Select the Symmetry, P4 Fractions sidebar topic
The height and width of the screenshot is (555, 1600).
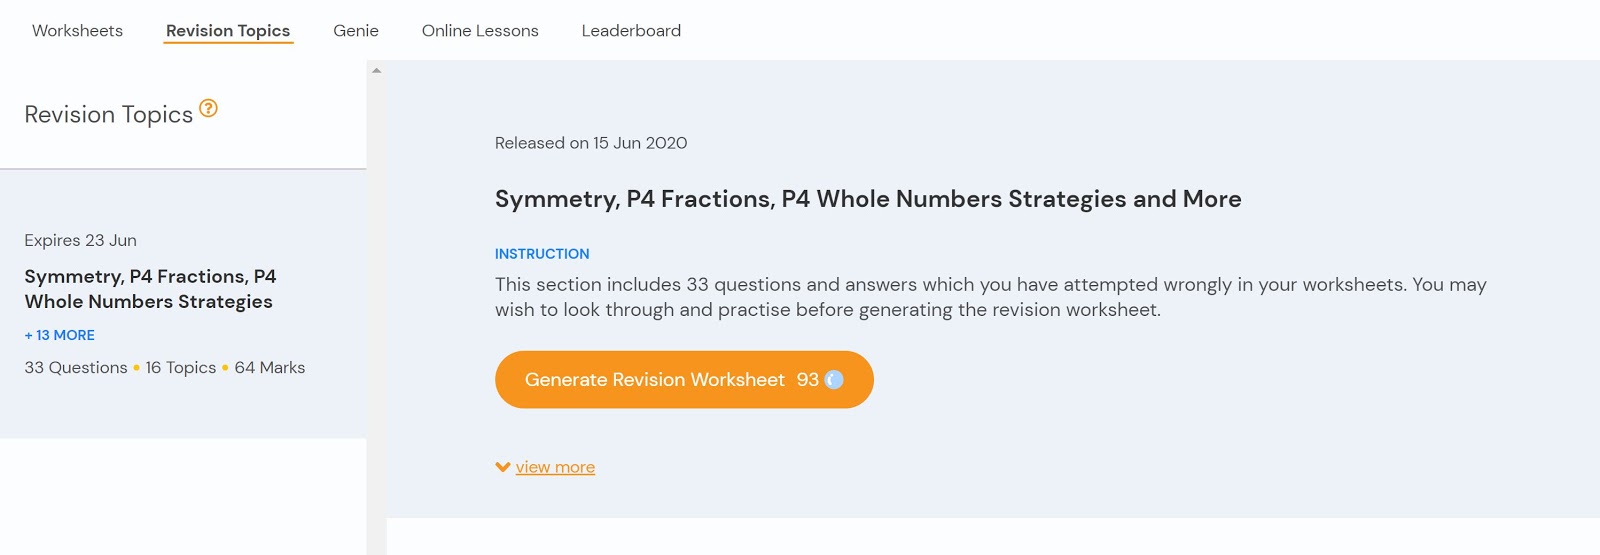[150, 289]
